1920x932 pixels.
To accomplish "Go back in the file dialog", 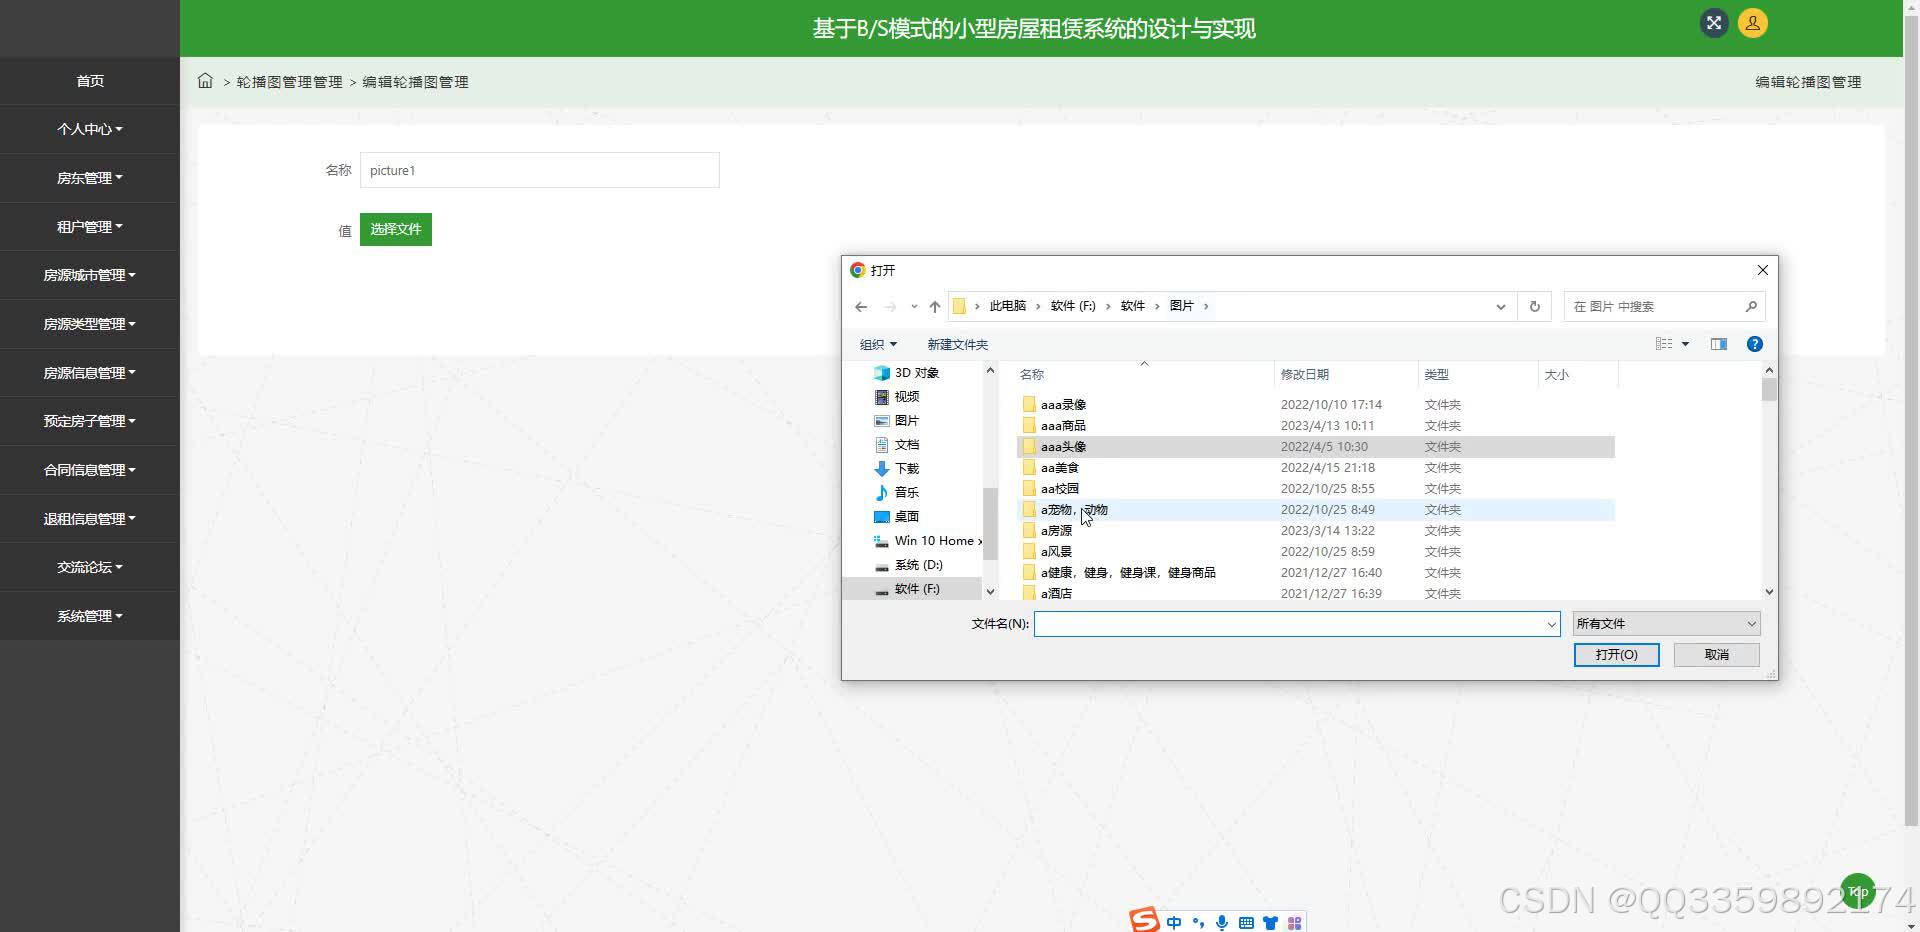I will point(861,307).
